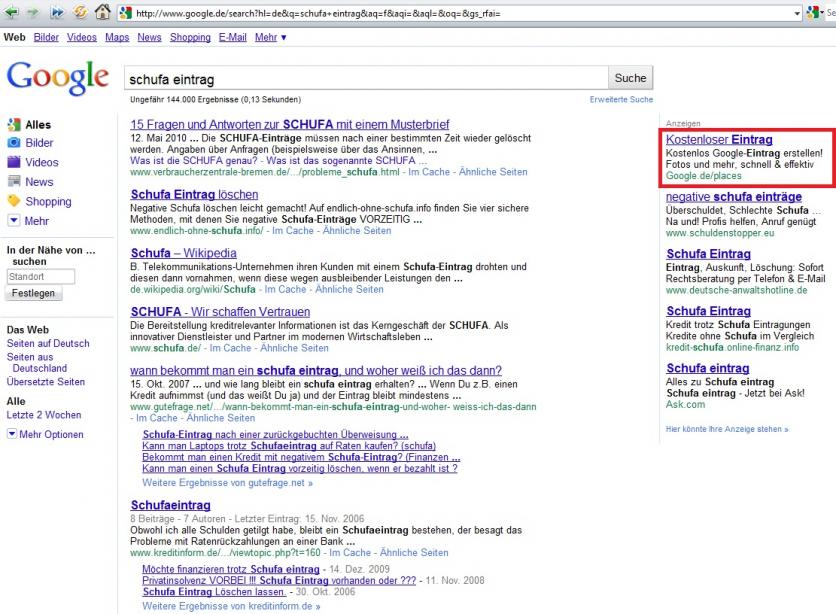The height and width of the screenshot is (614, 836).
Task: Select the Alles icon in sidebar
Action: [x=14, y=125]
